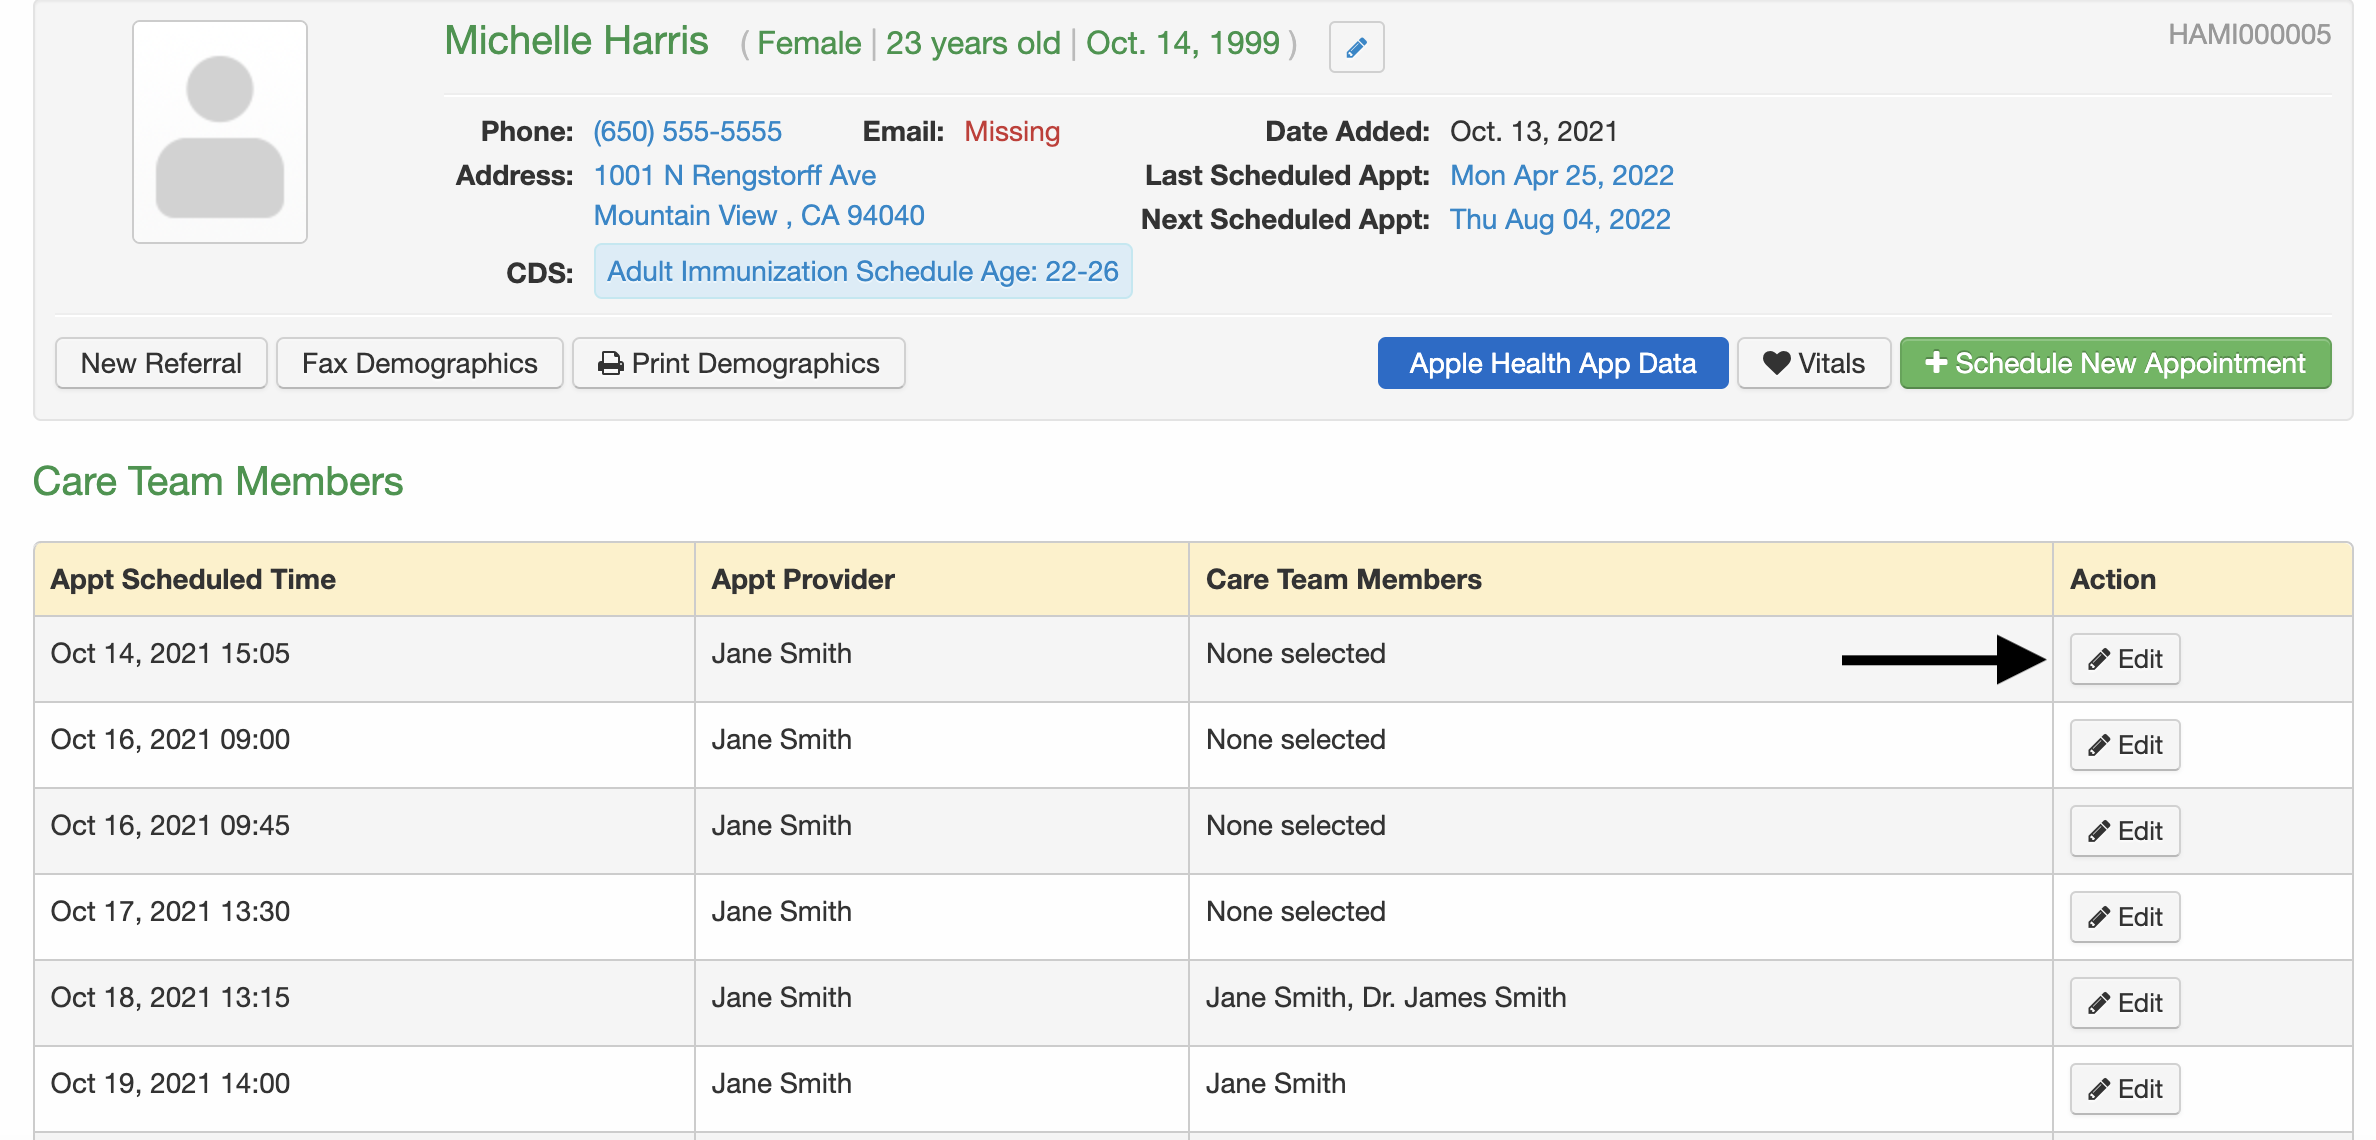Click the chart ID HAMI000005
The image size is (2376, 1140).
click(x=2249, y=35)
